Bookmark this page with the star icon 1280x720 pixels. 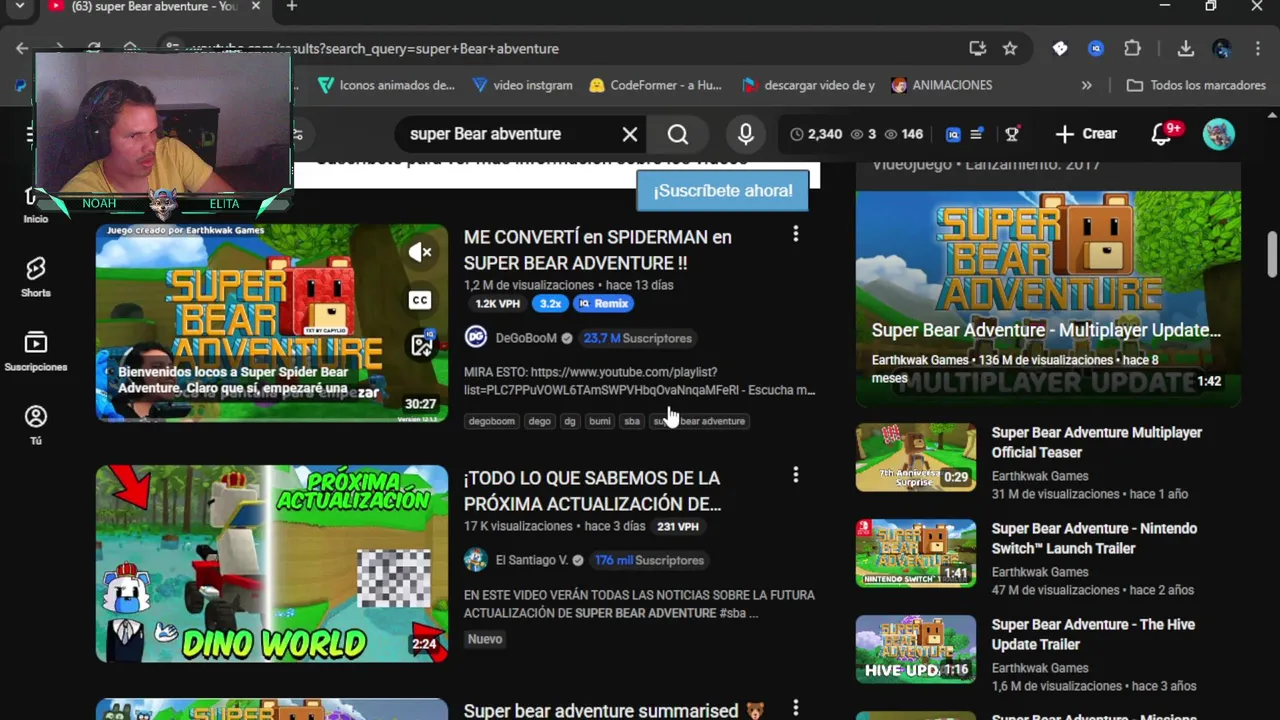(1010, 48)
